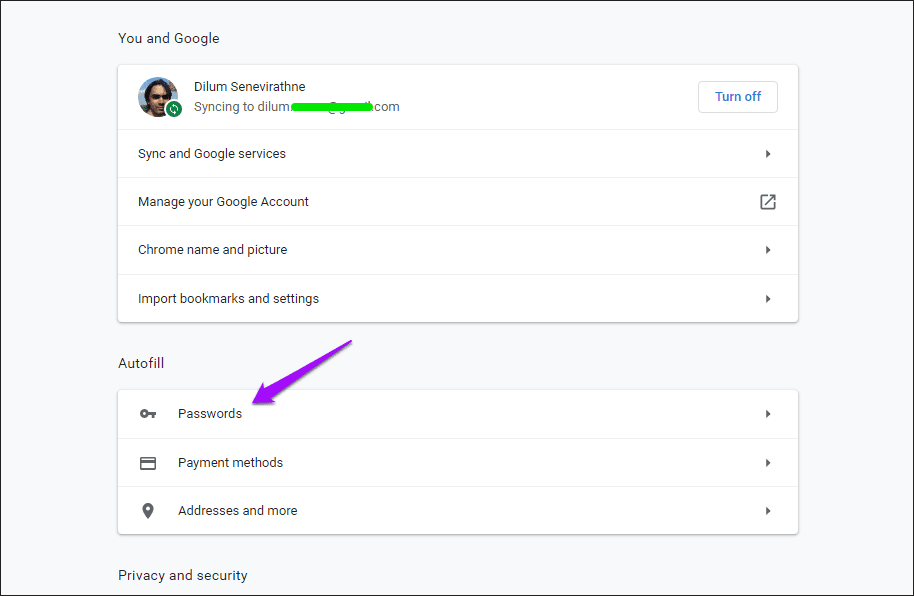Click the profile avatar picture
This screenshot has height=596, width=914.
(x=156, y=95)
